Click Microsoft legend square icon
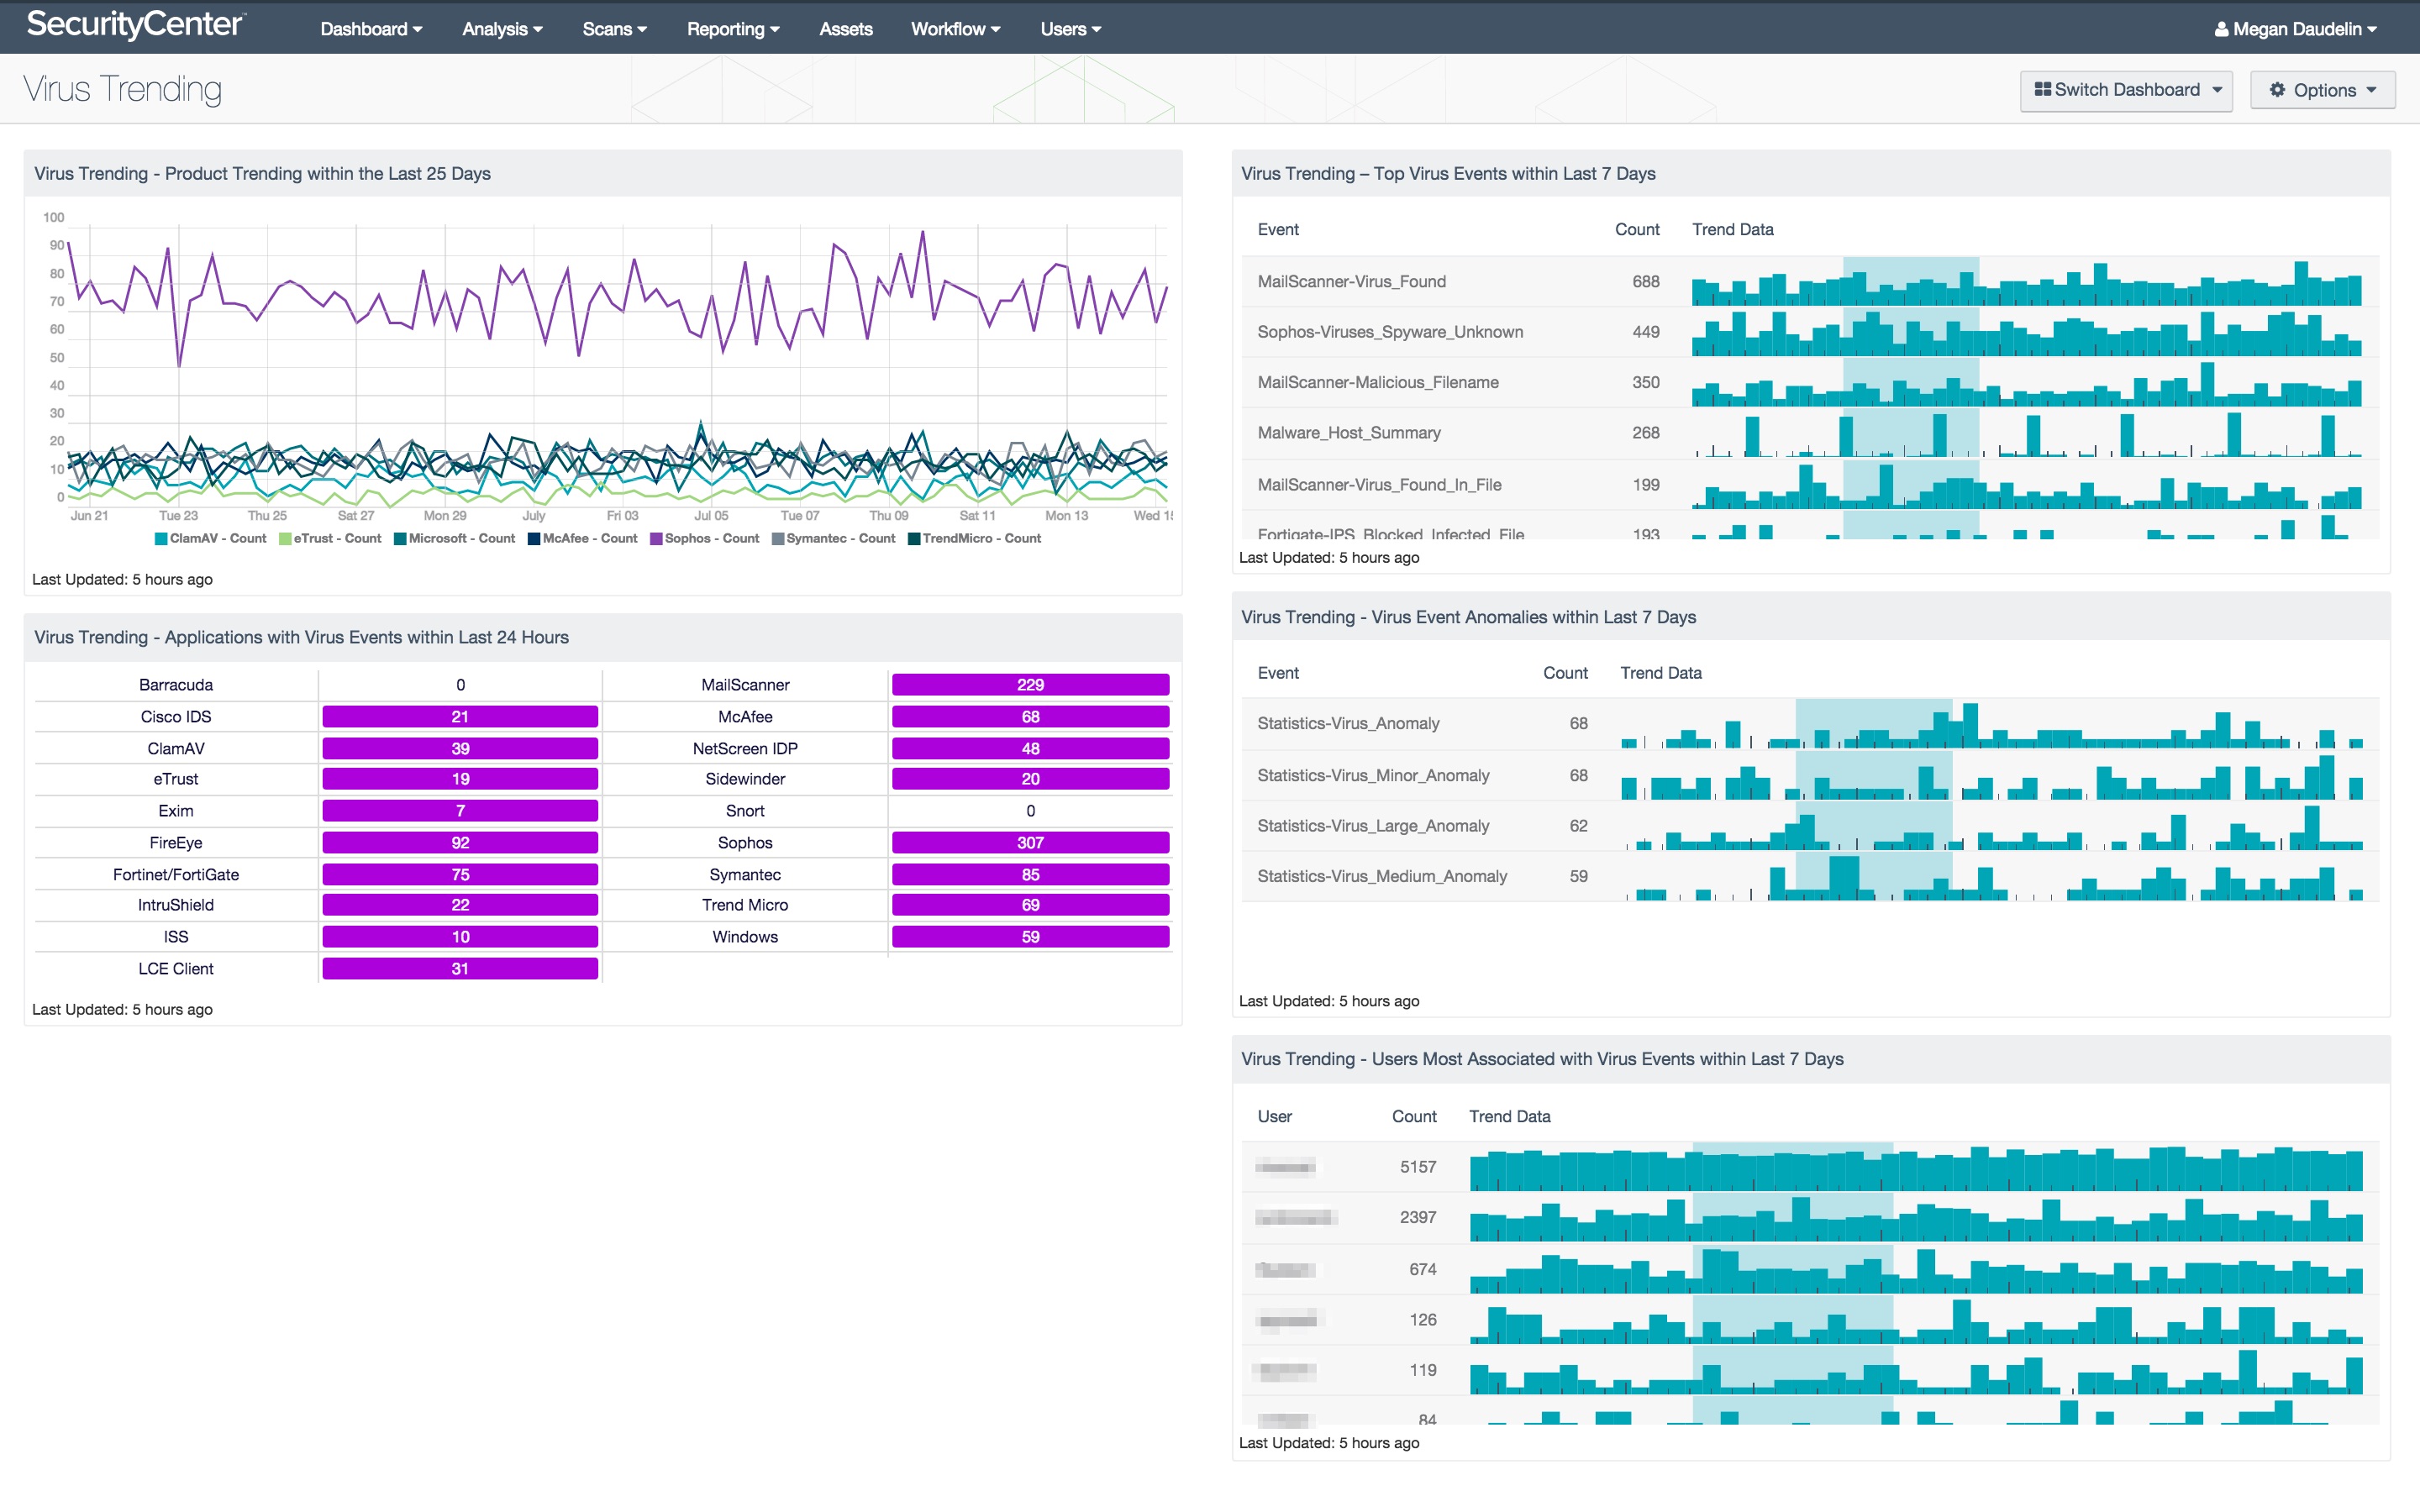The image size is (2420, 1512). 400,539
